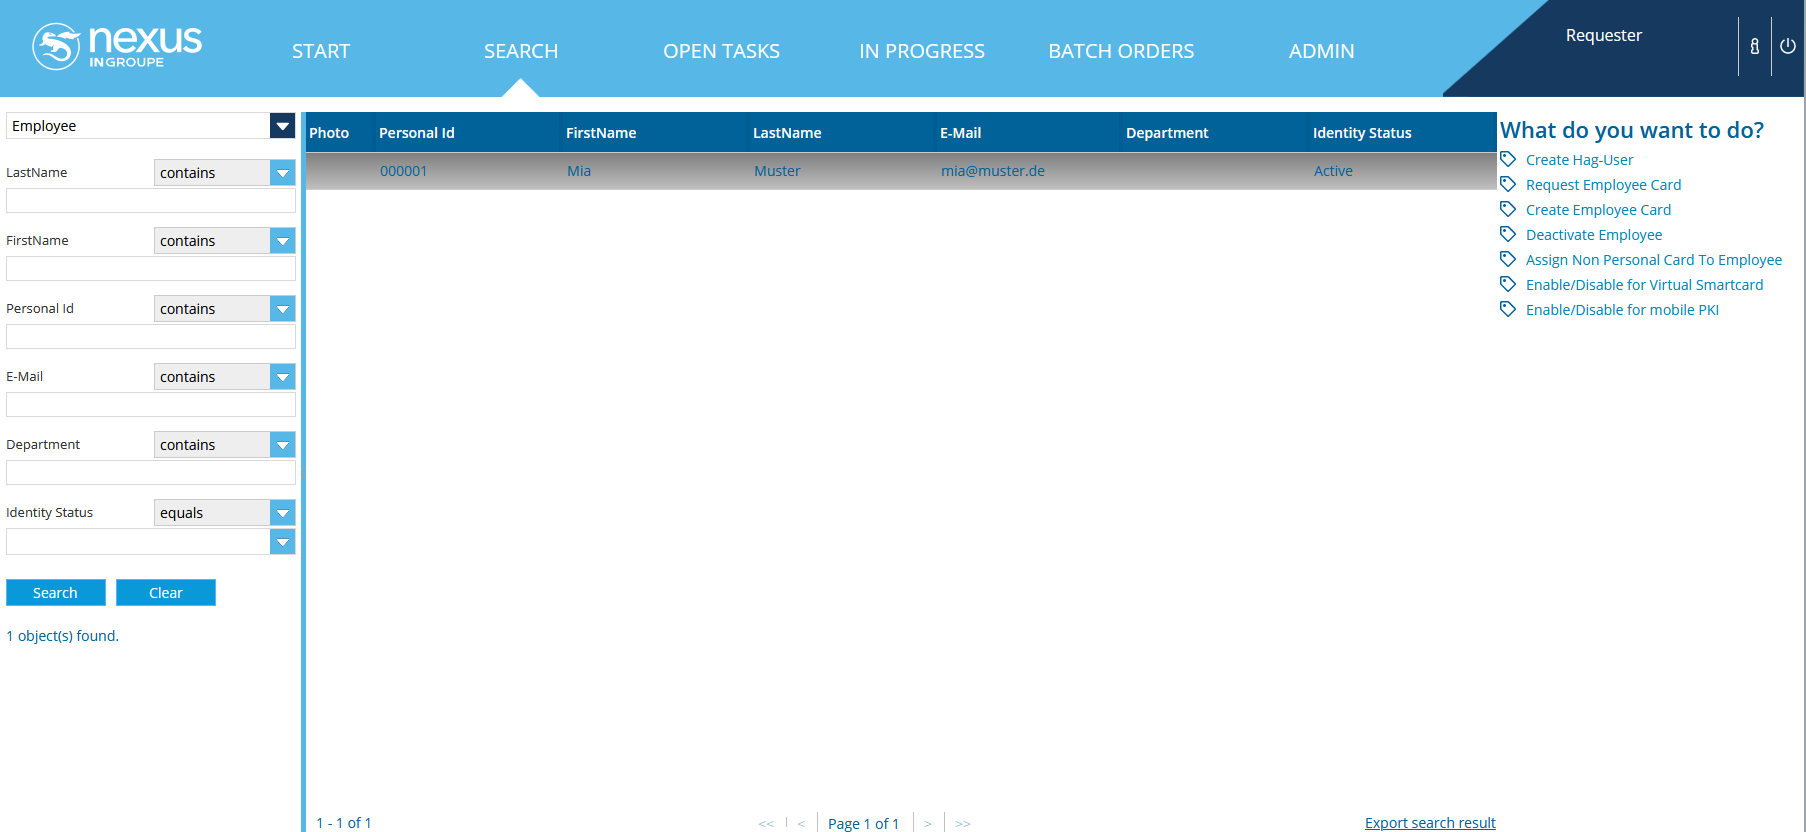Click into the FirstName text field
The image size is (1806, 832).
point(151,269)
